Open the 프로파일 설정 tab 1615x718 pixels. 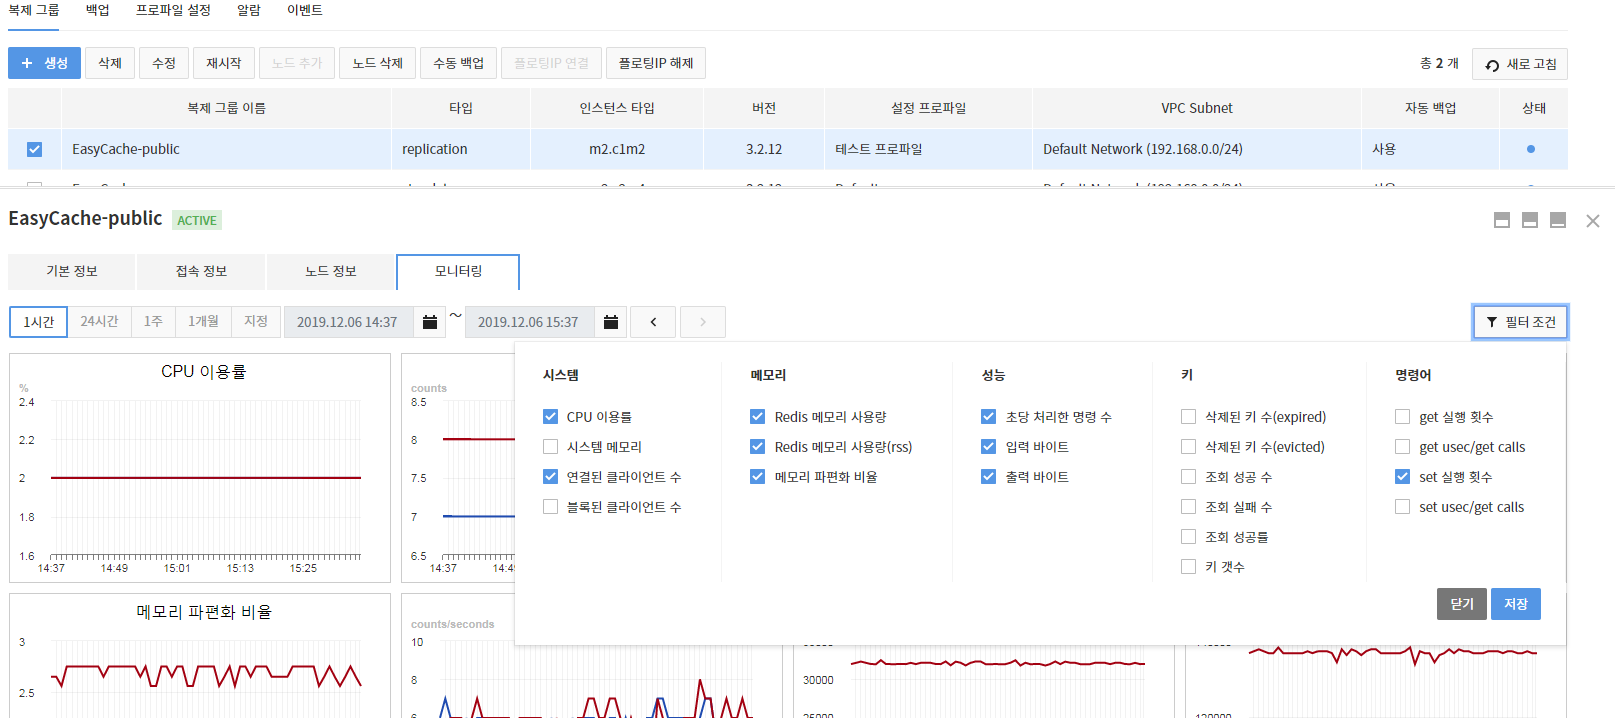173,10
